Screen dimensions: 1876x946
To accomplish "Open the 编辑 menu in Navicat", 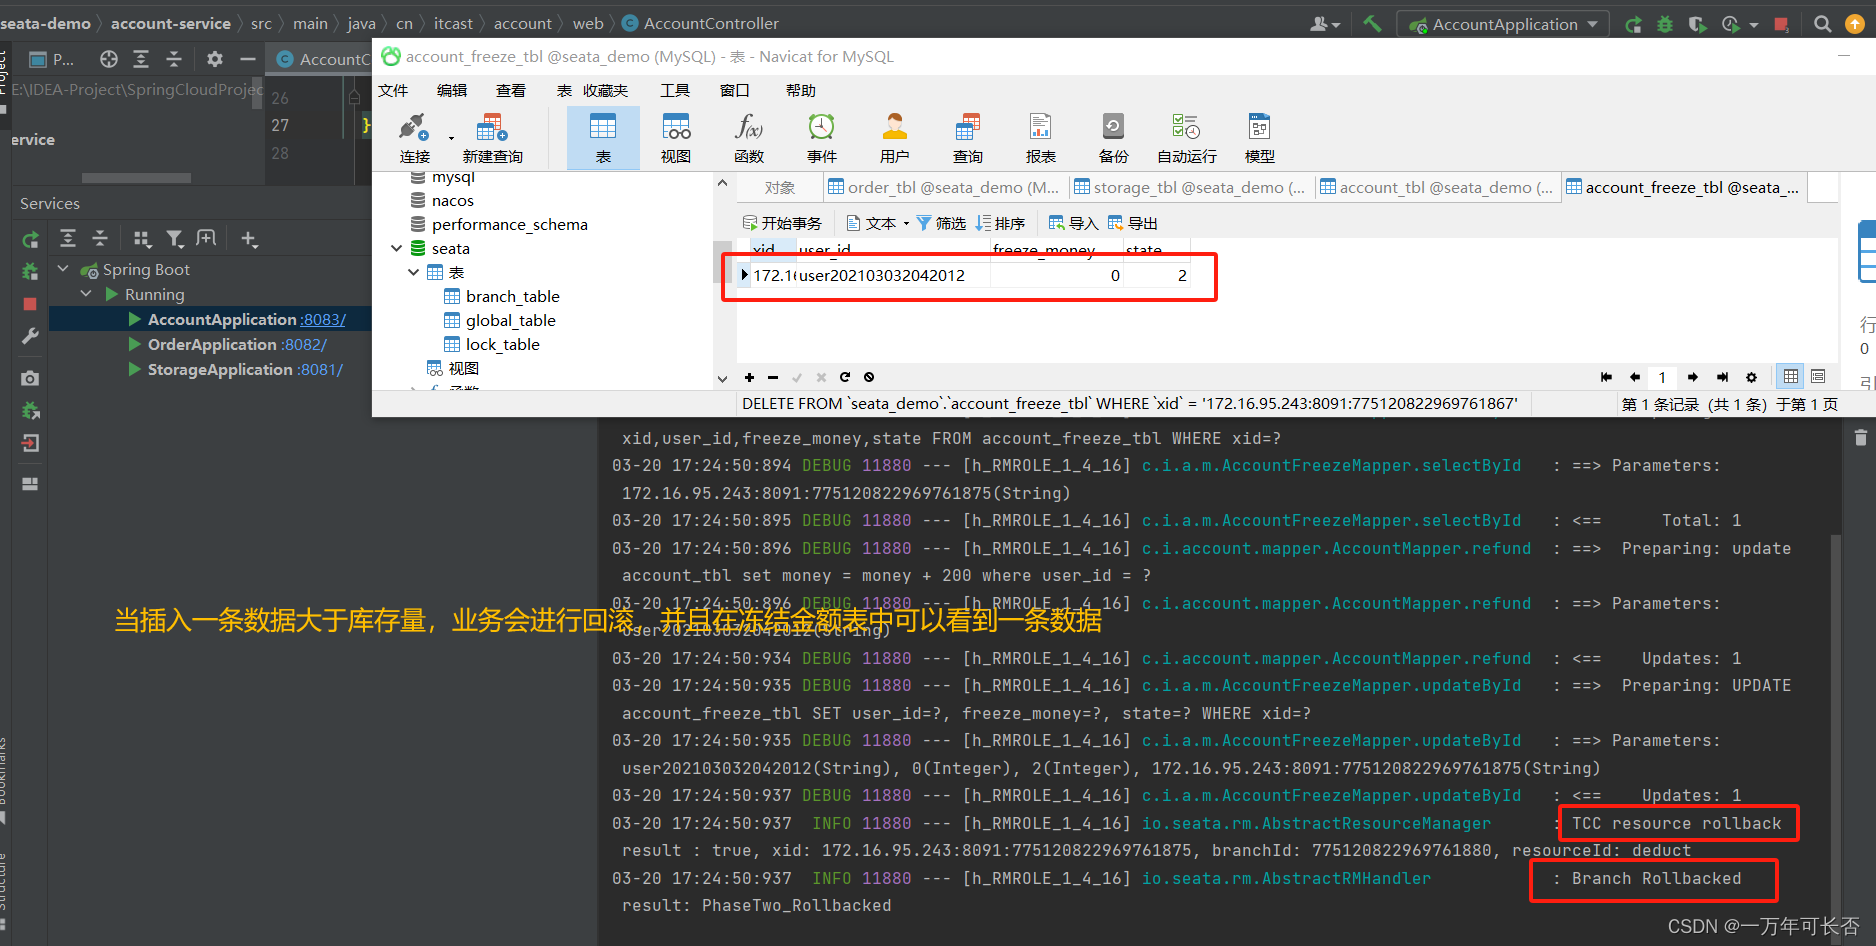I will tap(452, 90).
